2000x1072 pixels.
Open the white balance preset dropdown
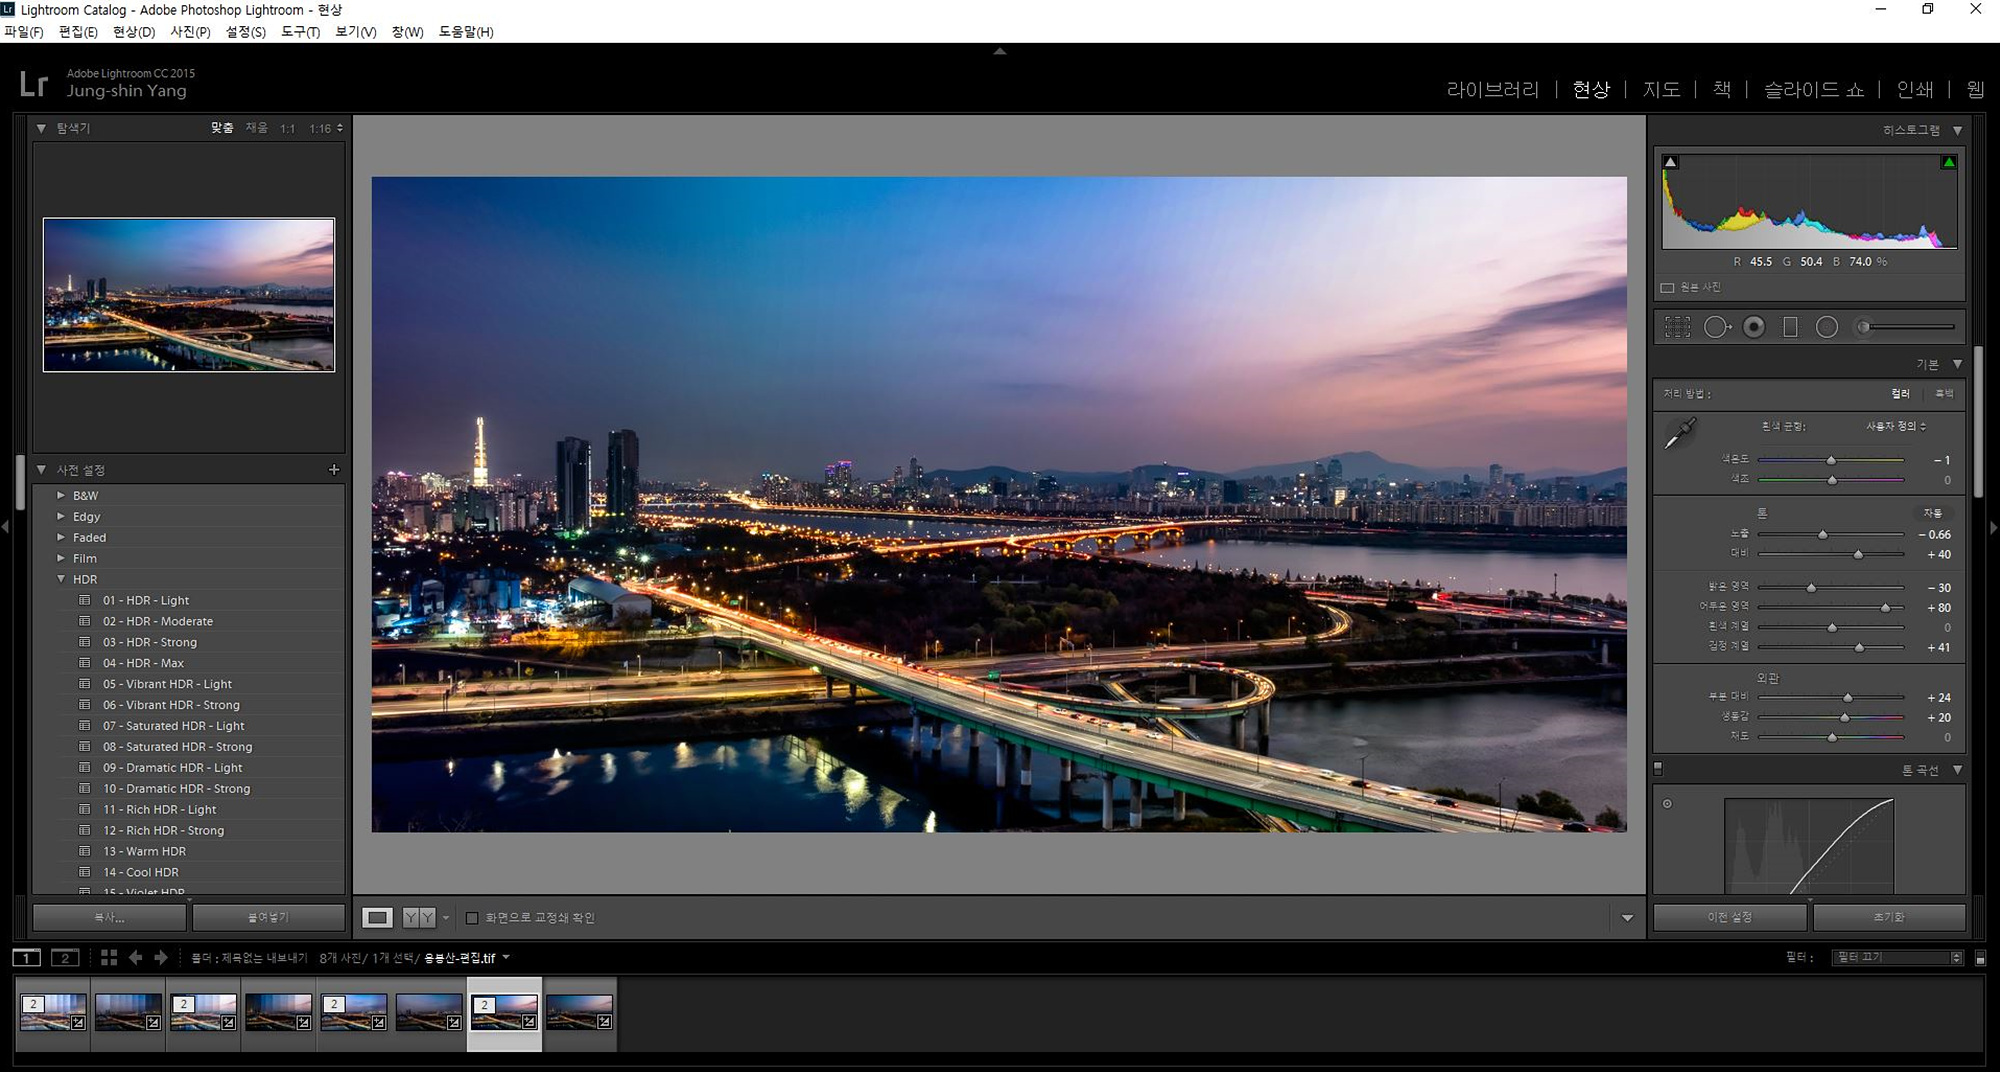pos(1895,427)
